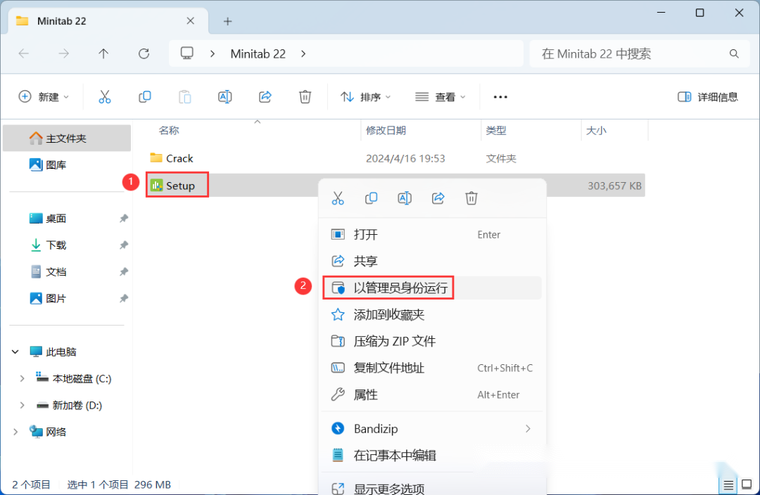
Task: Go forward with the right arrow
Action: (x=63, y=53)
